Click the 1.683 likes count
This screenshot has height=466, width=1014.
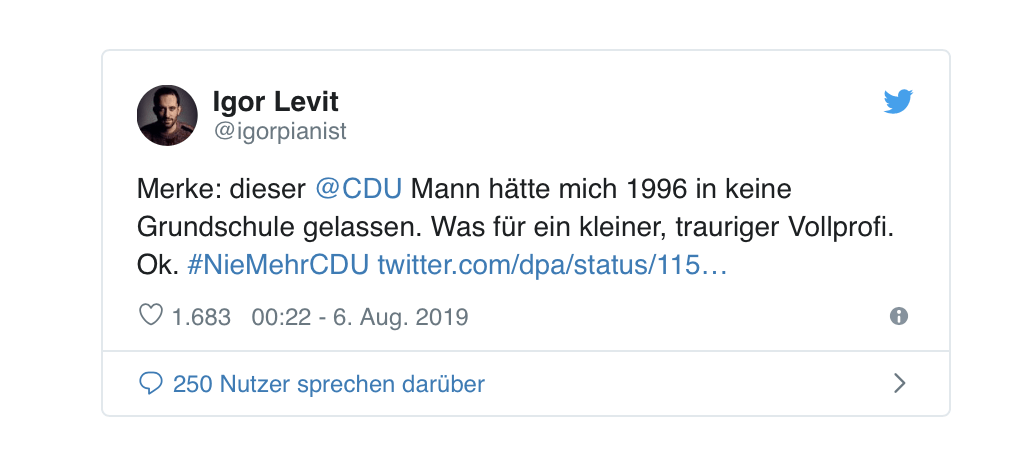(x=201, y=318)
